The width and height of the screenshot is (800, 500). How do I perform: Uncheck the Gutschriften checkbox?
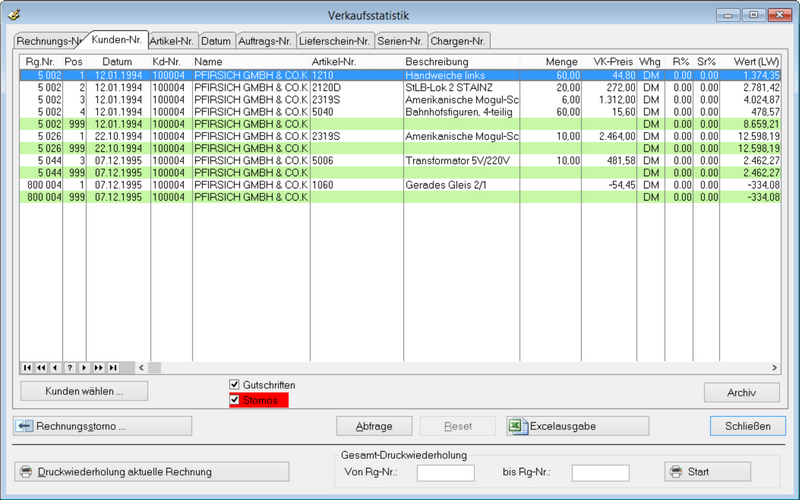pyautogui.click(x=235, y=385)
